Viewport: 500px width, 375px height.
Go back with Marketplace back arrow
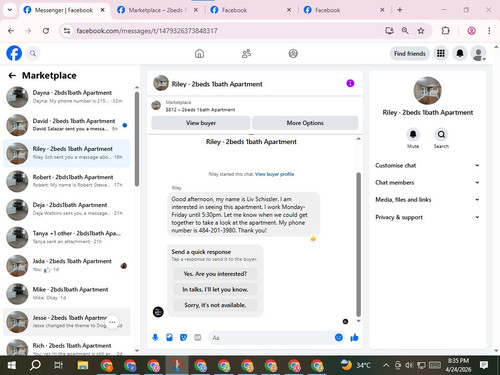click(x=12, y=76)
